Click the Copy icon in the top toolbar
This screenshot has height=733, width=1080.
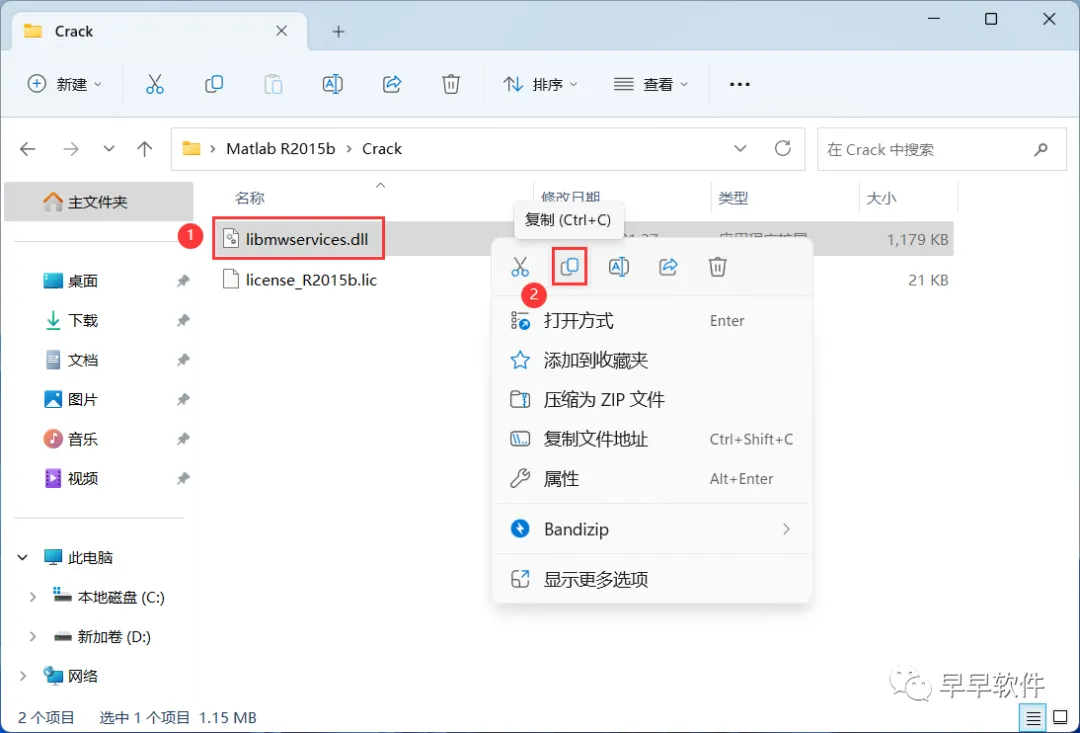tap(214, 84)
